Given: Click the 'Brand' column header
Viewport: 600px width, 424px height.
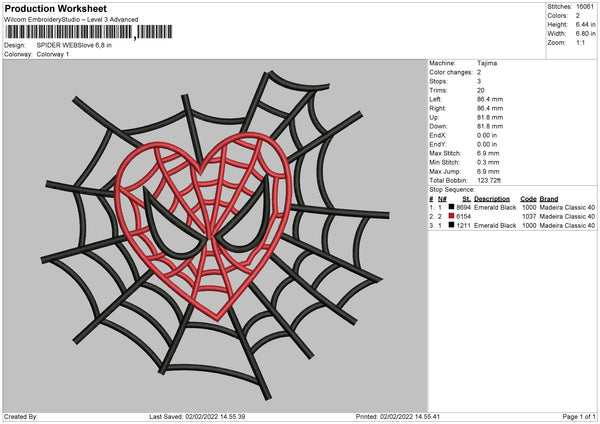Looking at the screenshot, I should [549, 199].
